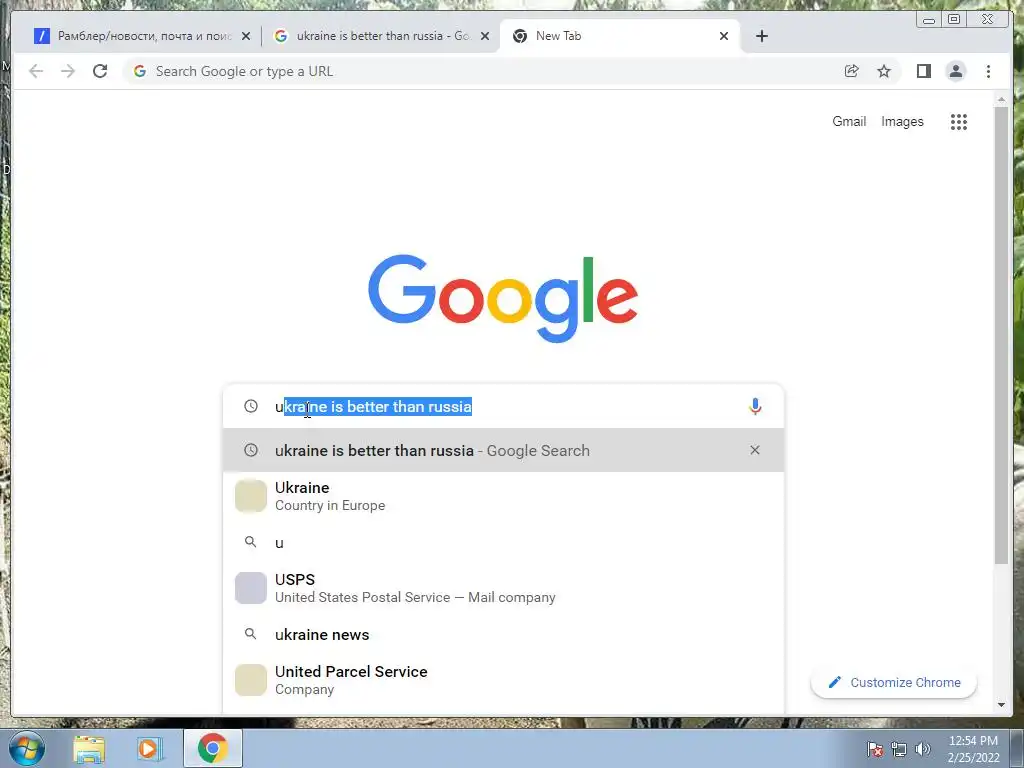Open the Gmail link
1024x768 pixels.
click(849, 121)
